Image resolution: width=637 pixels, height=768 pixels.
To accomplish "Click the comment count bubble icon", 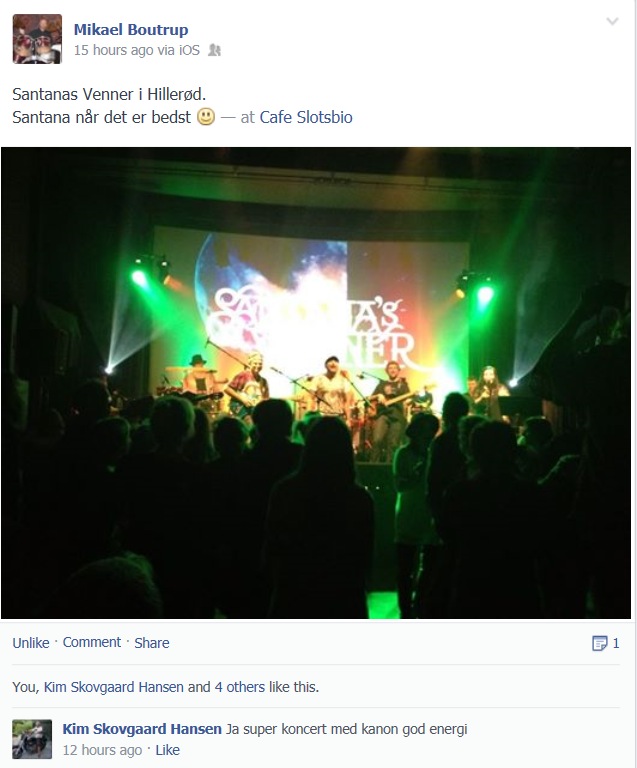I will (x=599, y=643).
